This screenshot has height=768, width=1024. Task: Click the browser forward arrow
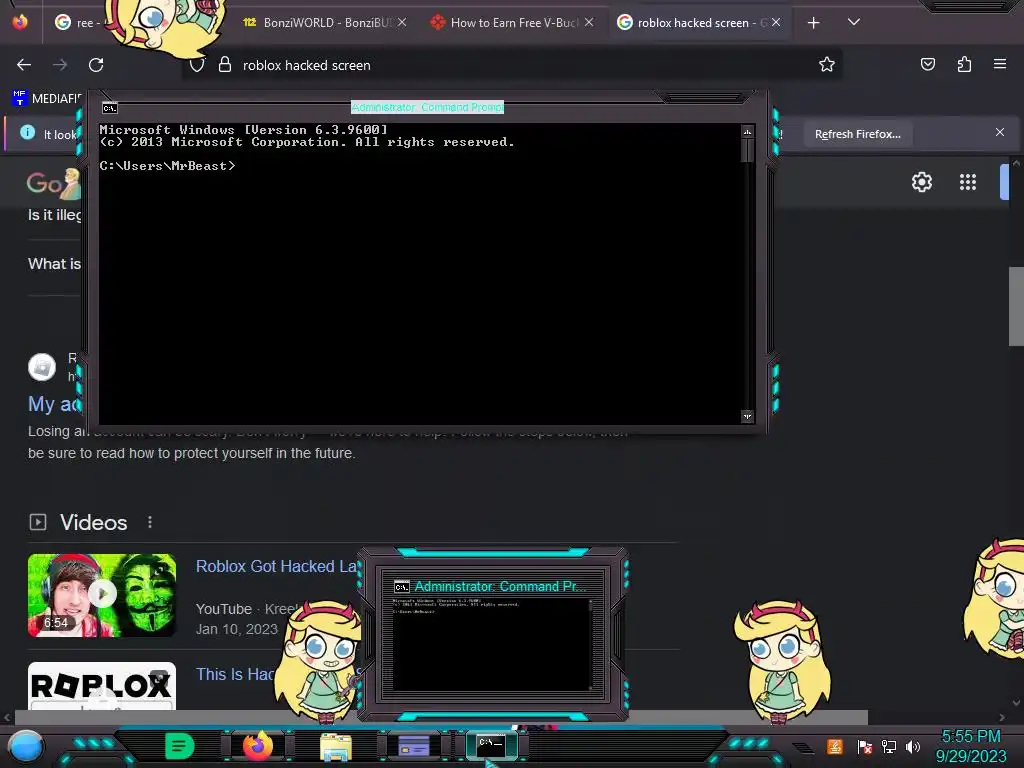60,65
